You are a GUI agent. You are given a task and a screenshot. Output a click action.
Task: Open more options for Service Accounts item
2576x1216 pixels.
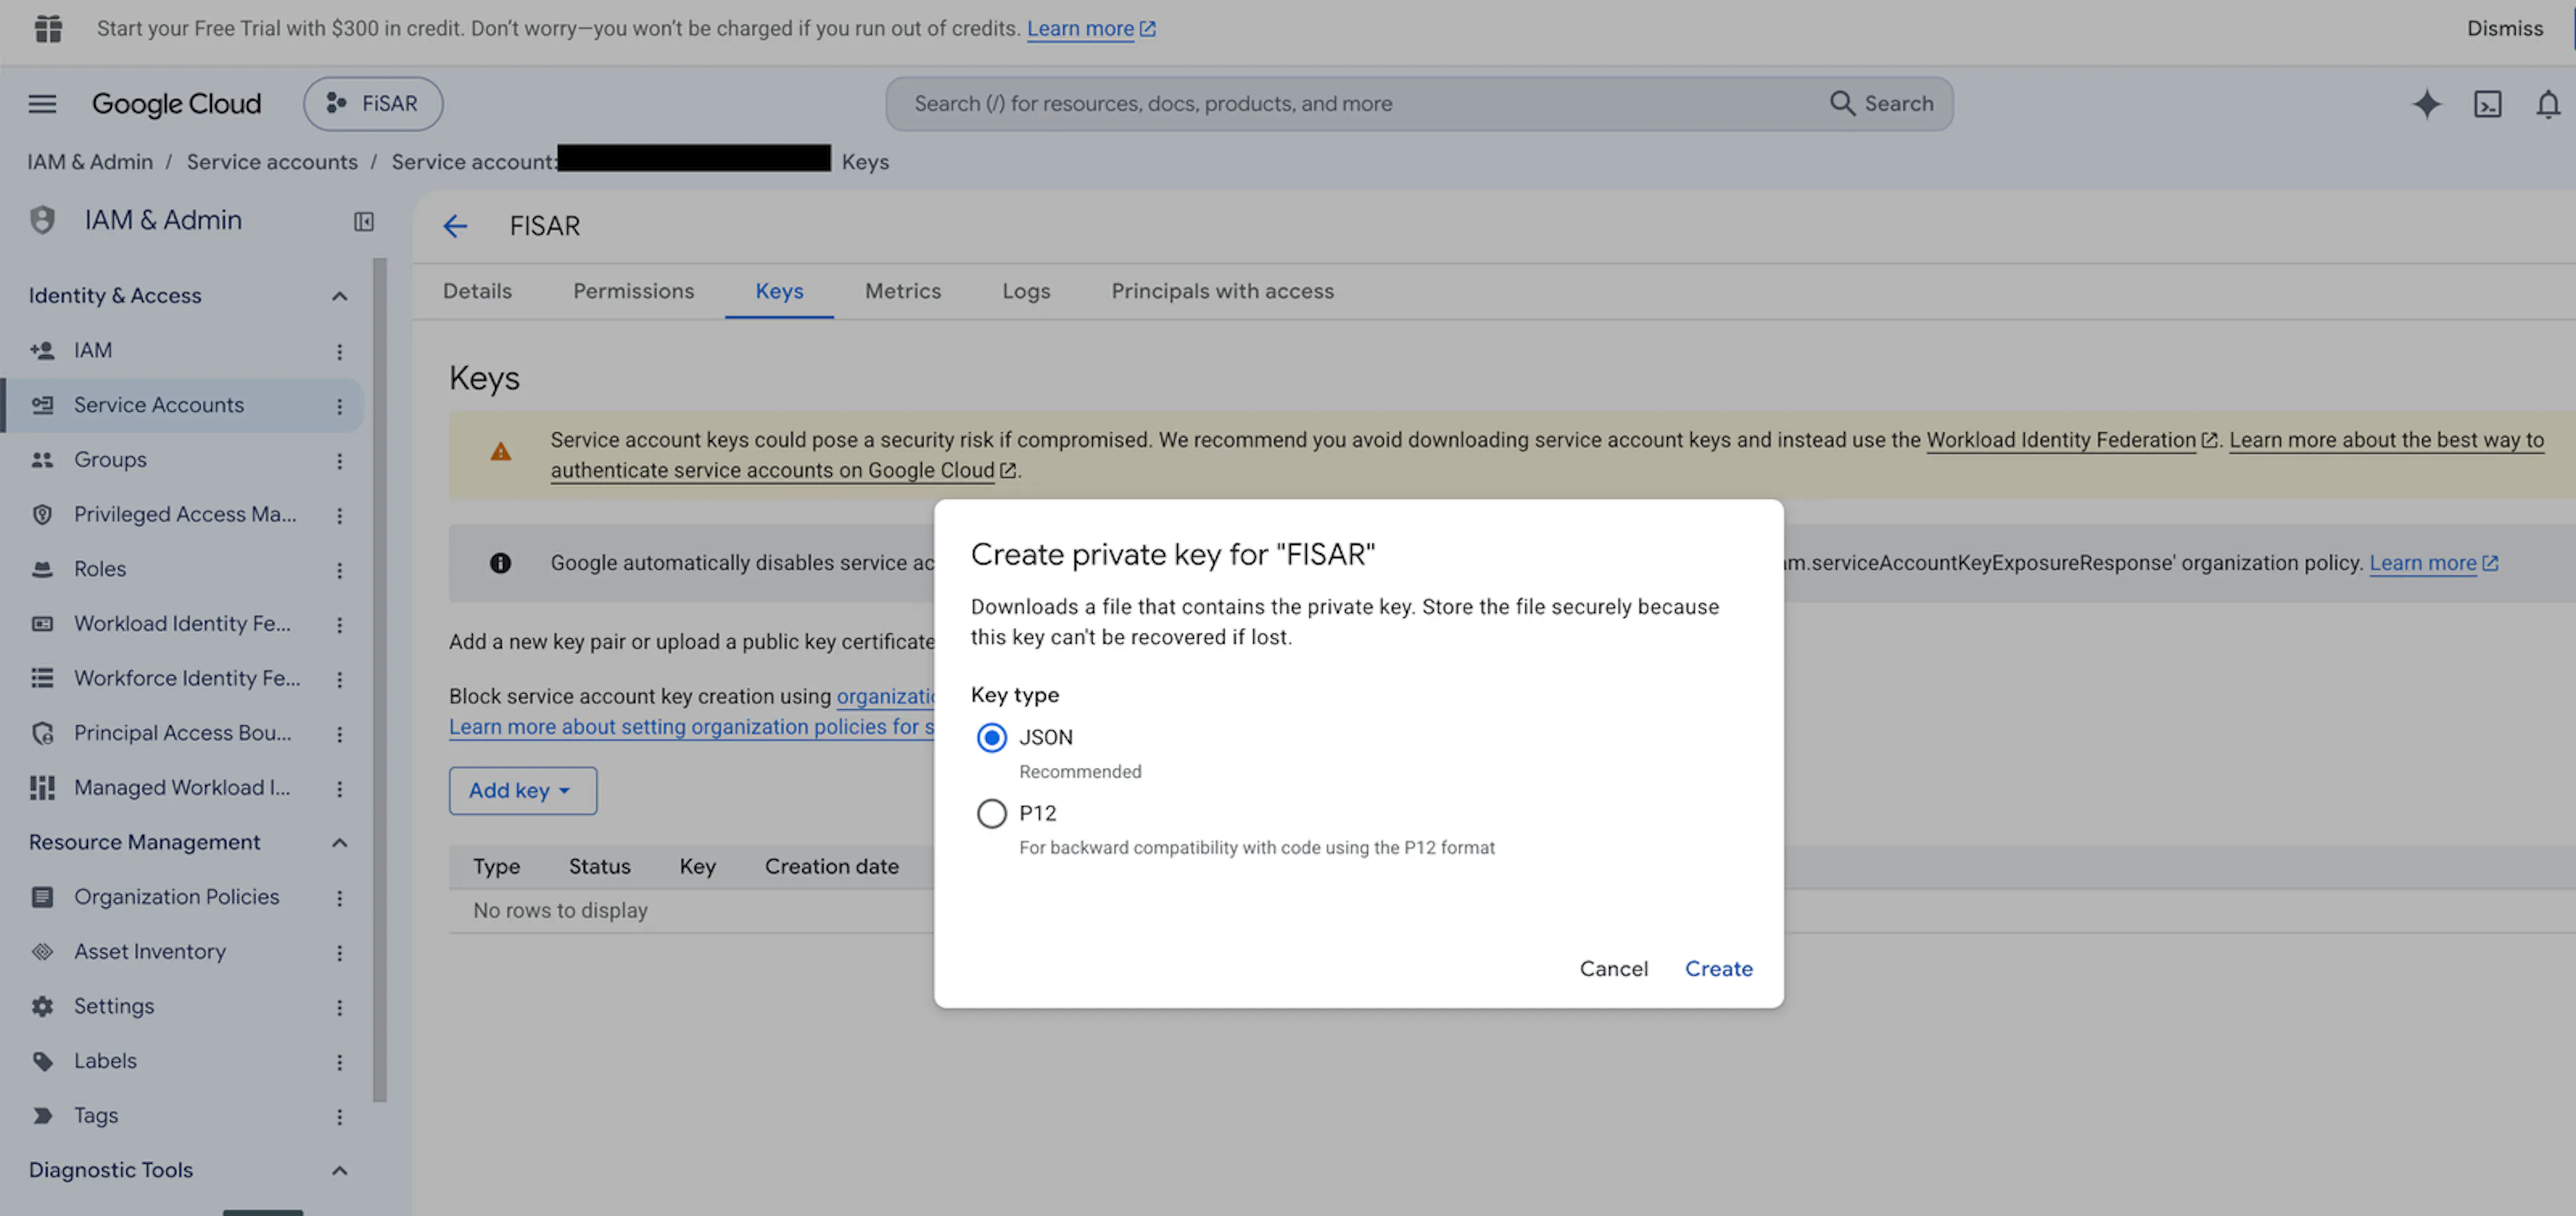(339, 406)
